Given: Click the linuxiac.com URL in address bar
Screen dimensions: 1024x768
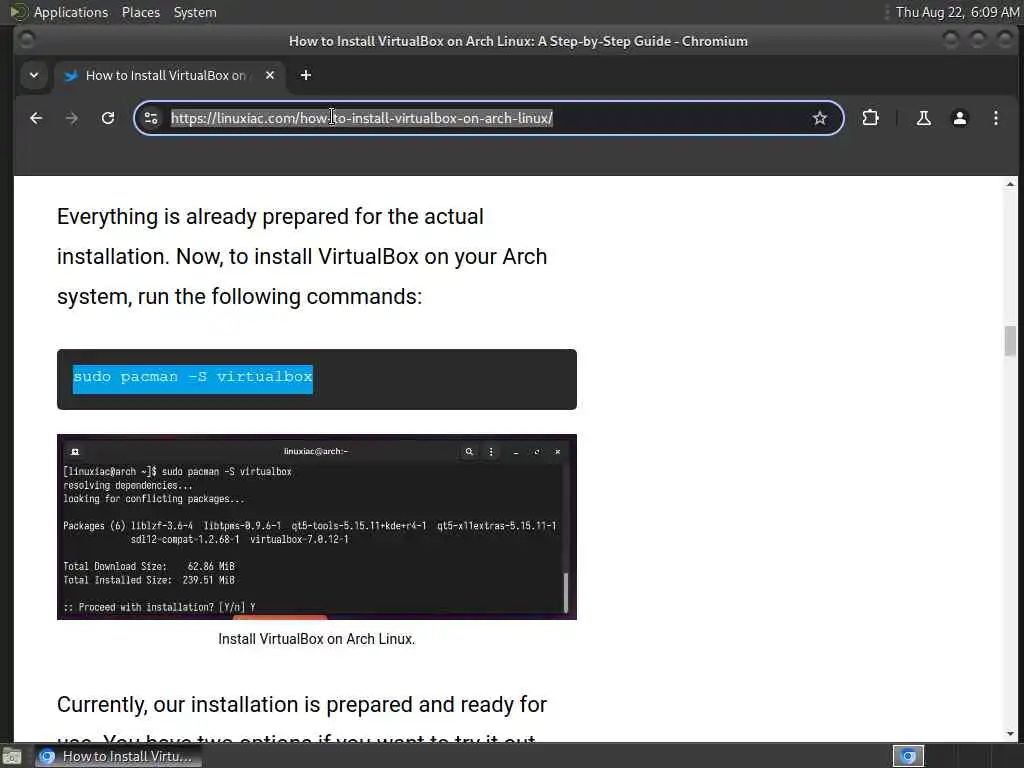Looking at the screenshot, I should click(362, 118).
